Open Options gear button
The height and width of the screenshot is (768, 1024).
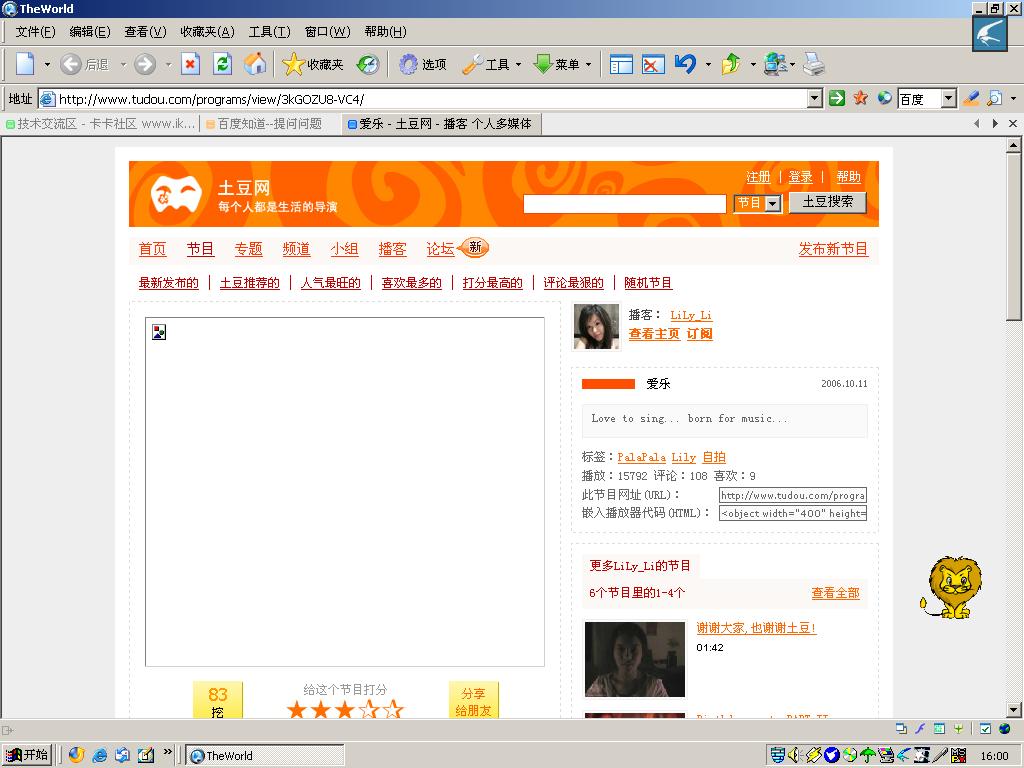point(423,64)
